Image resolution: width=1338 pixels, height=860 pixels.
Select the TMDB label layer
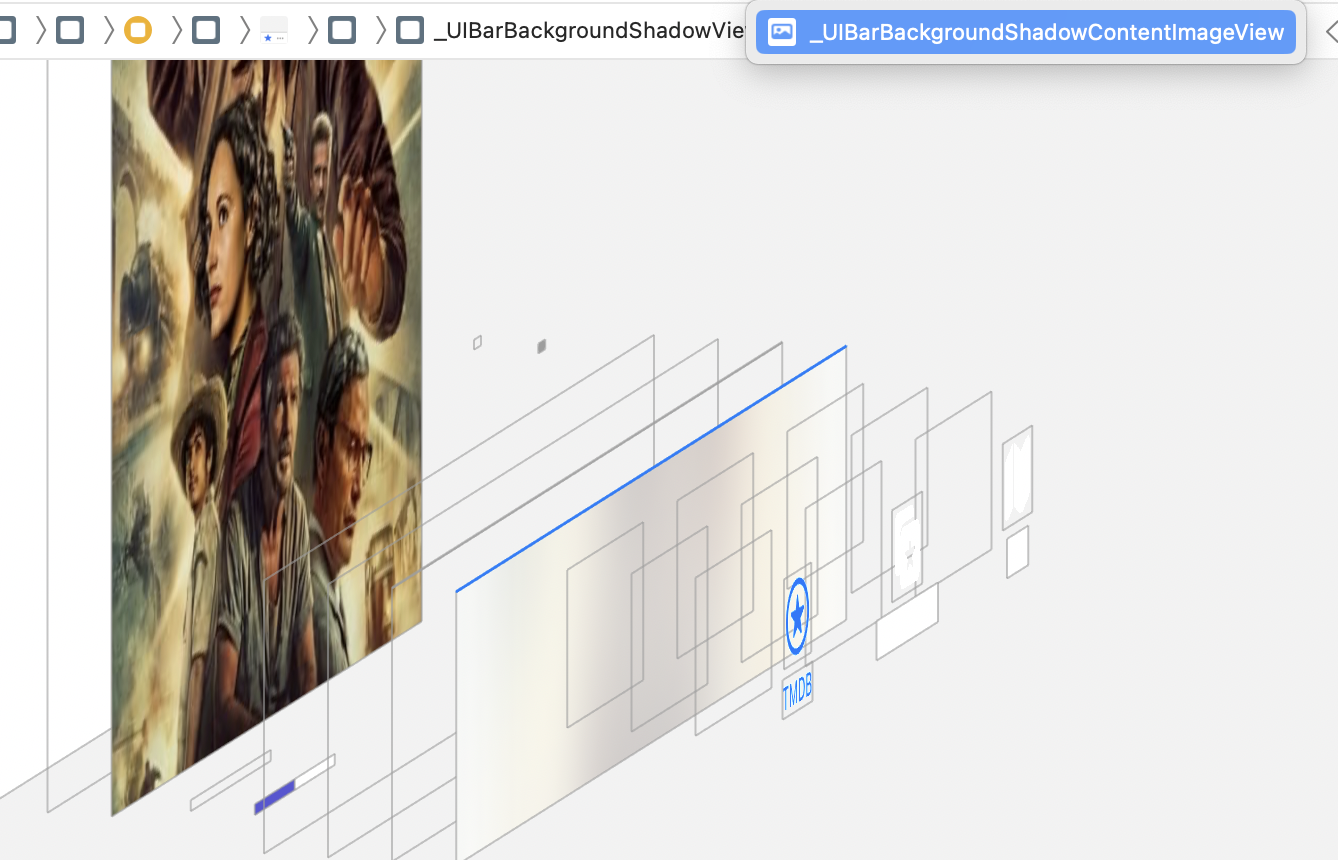(797, 691)
